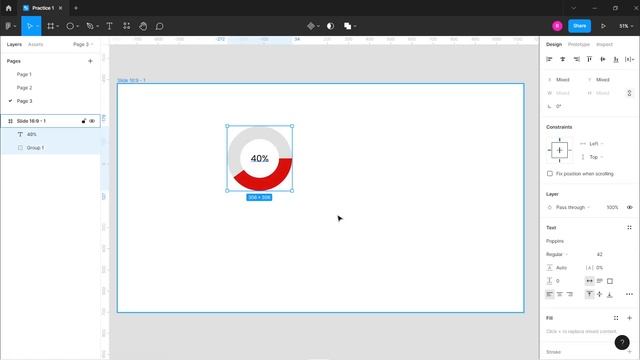Open shape tools dropdown arrow
Screen dimensions: 640x360
tap(78, 27)
